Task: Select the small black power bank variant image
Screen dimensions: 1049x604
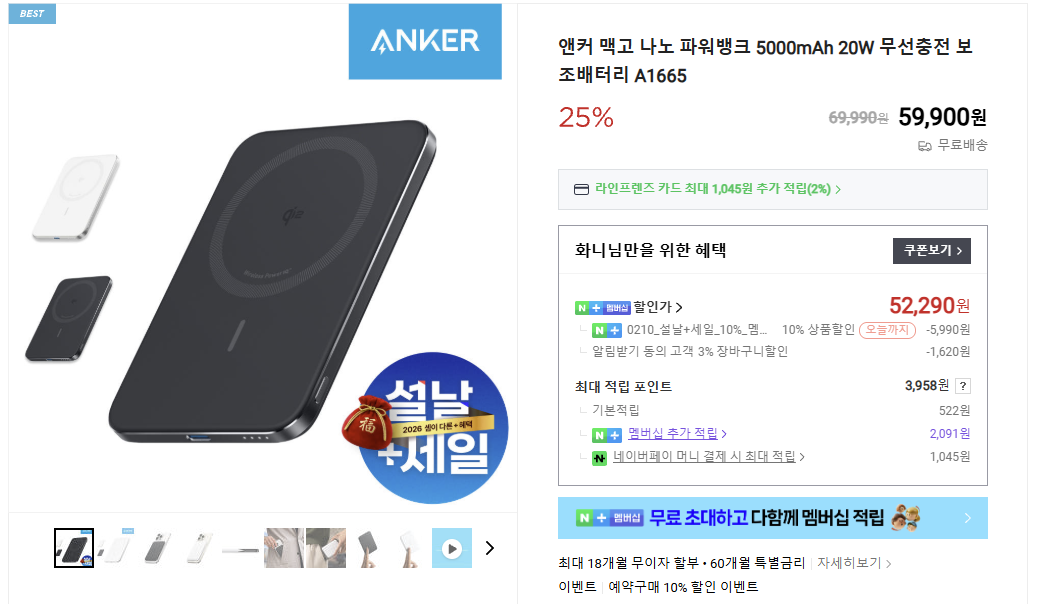Action: (69, 319)
